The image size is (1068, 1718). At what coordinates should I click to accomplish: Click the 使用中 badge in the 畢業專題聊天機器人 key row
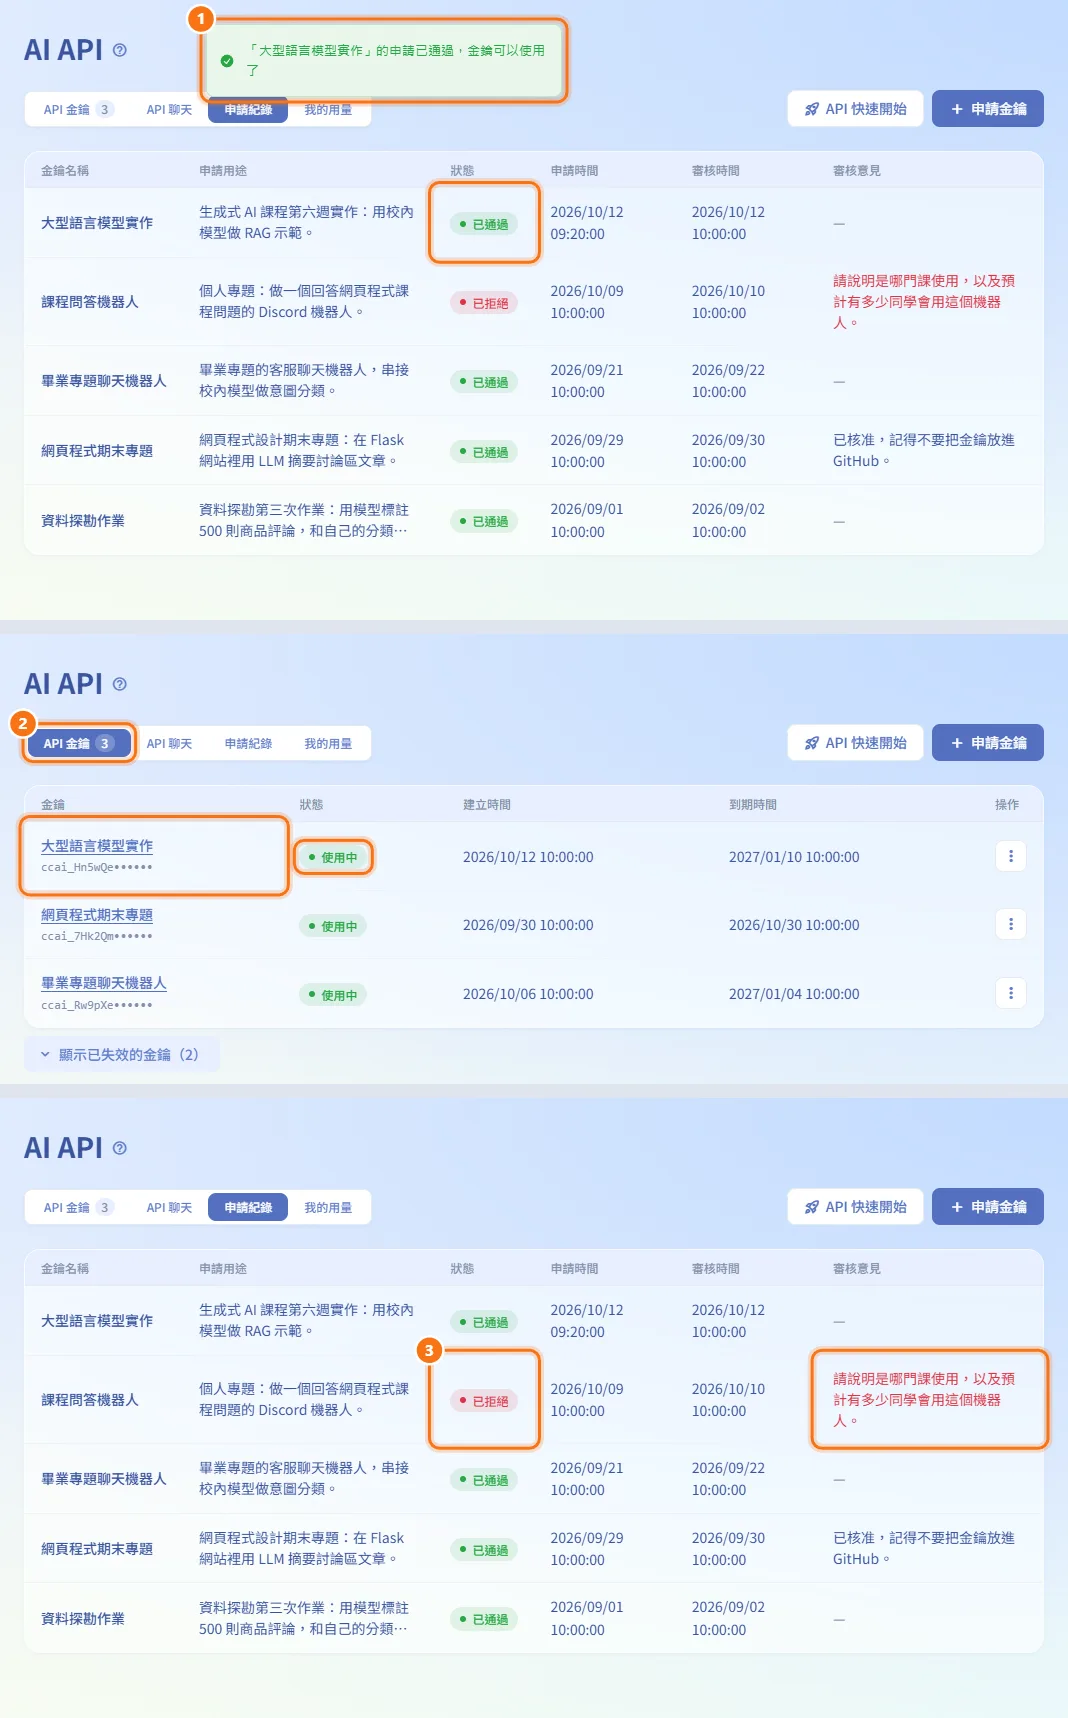click(x=333, y=995)
